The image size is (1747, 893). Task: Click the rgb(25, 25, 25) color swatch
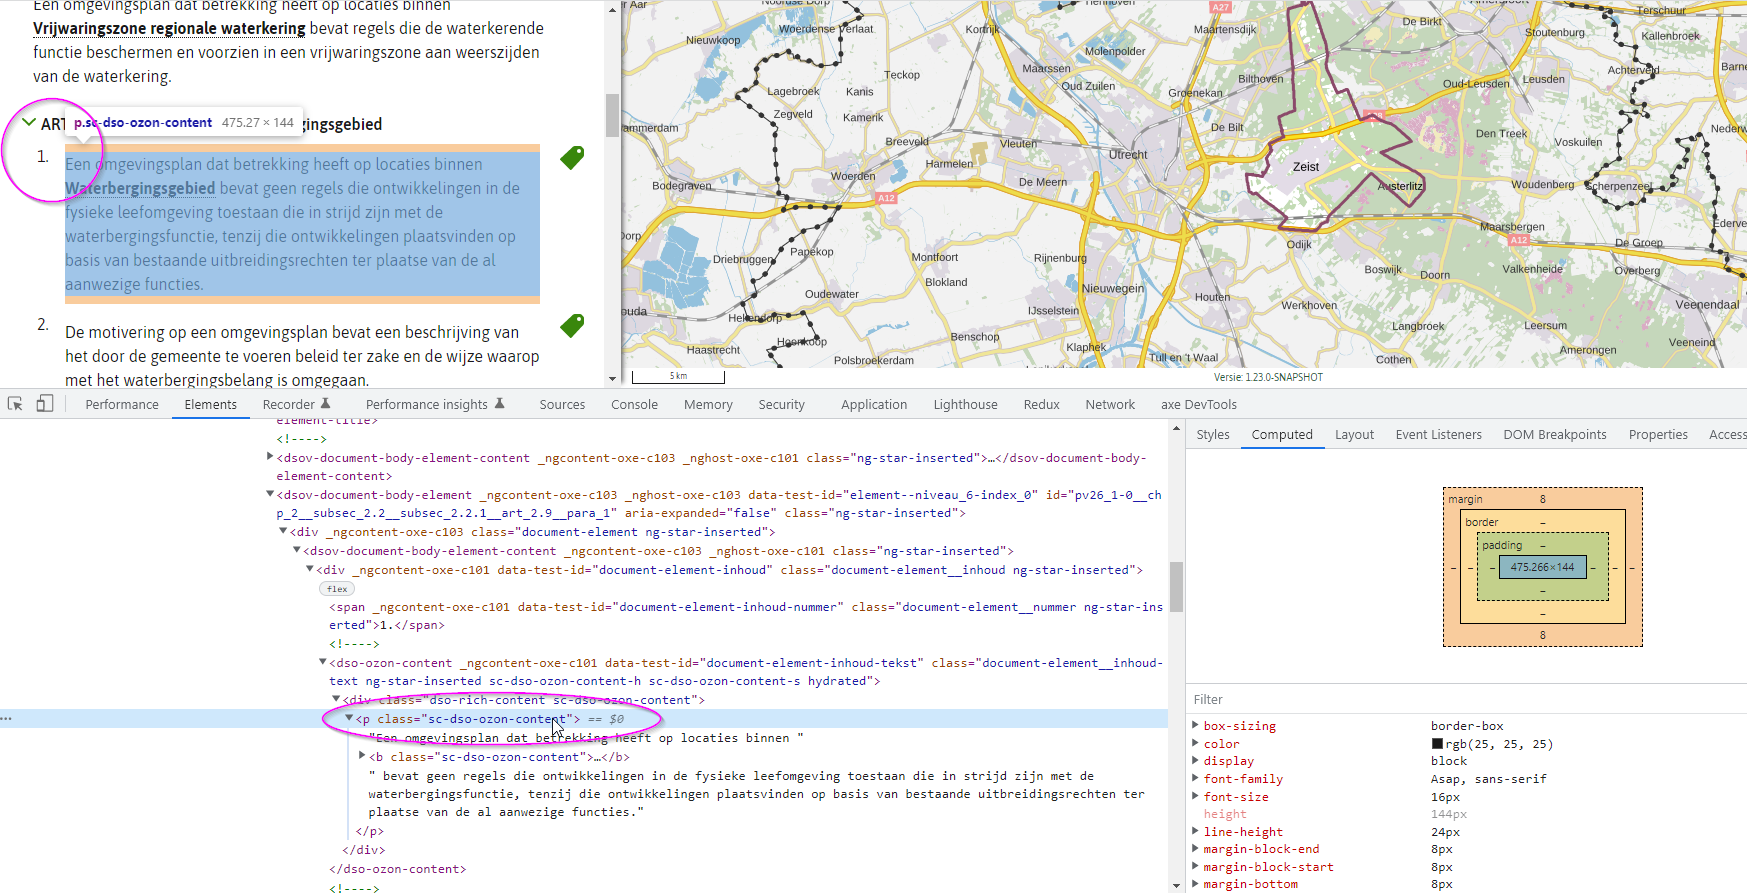(x=1437, y=744)
